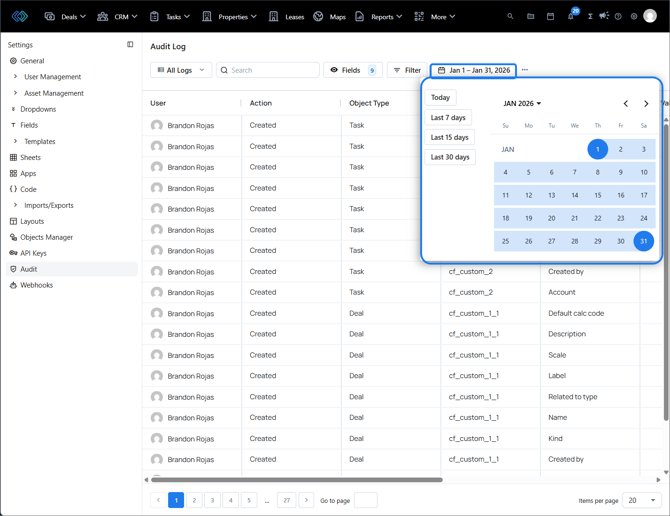Go to page 2 of audit log
This screenshot has height=516, width=670.
[194, 500]
